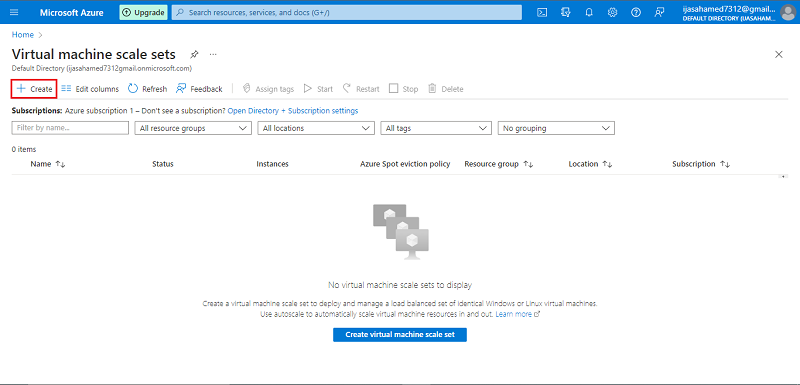Click the stacked monitors empty-state illustration

(x=401, y=232)
